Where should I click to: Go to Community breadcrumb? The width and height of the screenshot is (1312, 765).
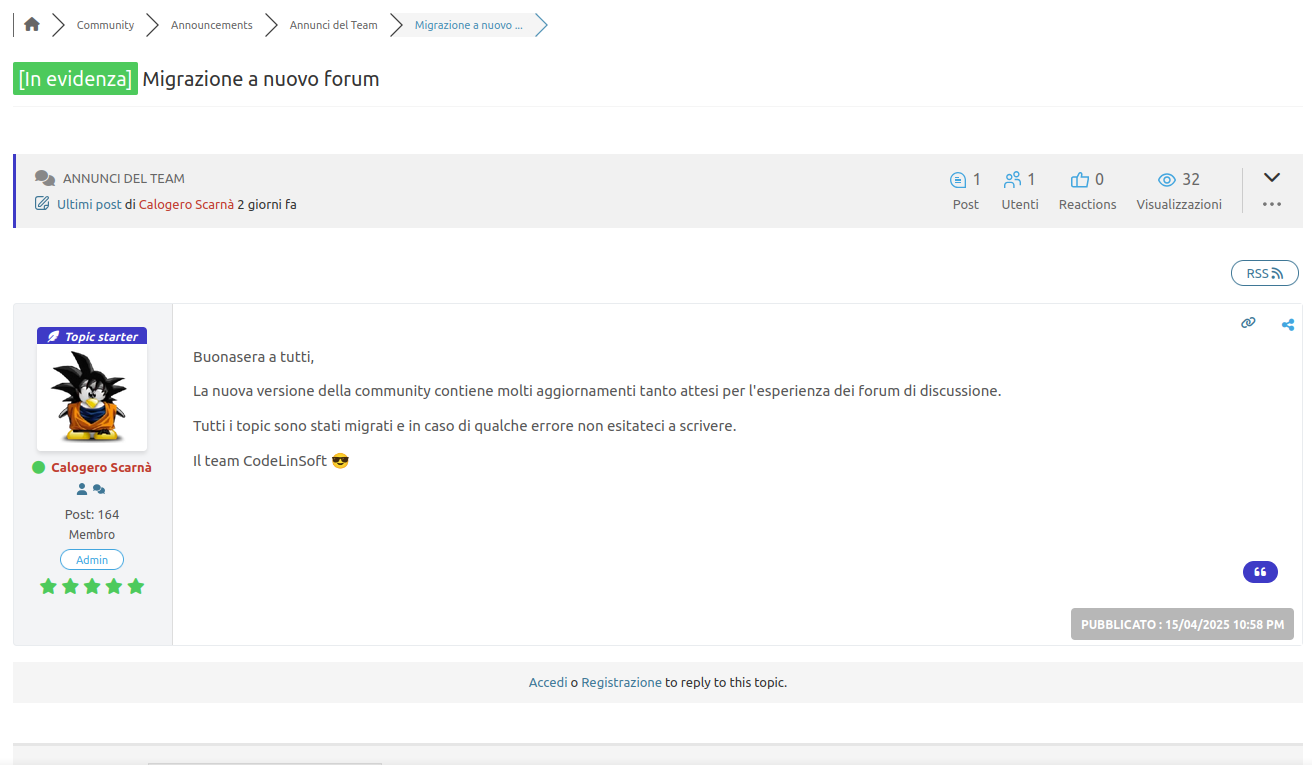click(x=105, y=25)
